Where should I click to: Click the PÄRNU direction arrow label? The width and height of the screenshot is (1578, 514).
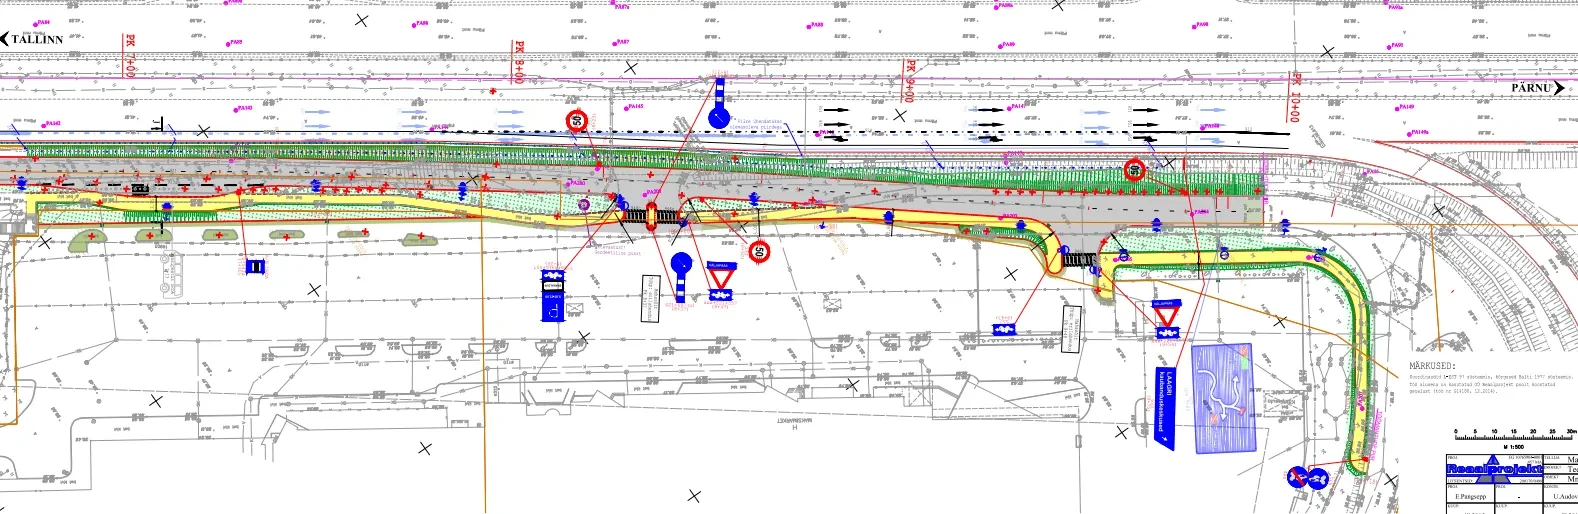click(1537, 88)
